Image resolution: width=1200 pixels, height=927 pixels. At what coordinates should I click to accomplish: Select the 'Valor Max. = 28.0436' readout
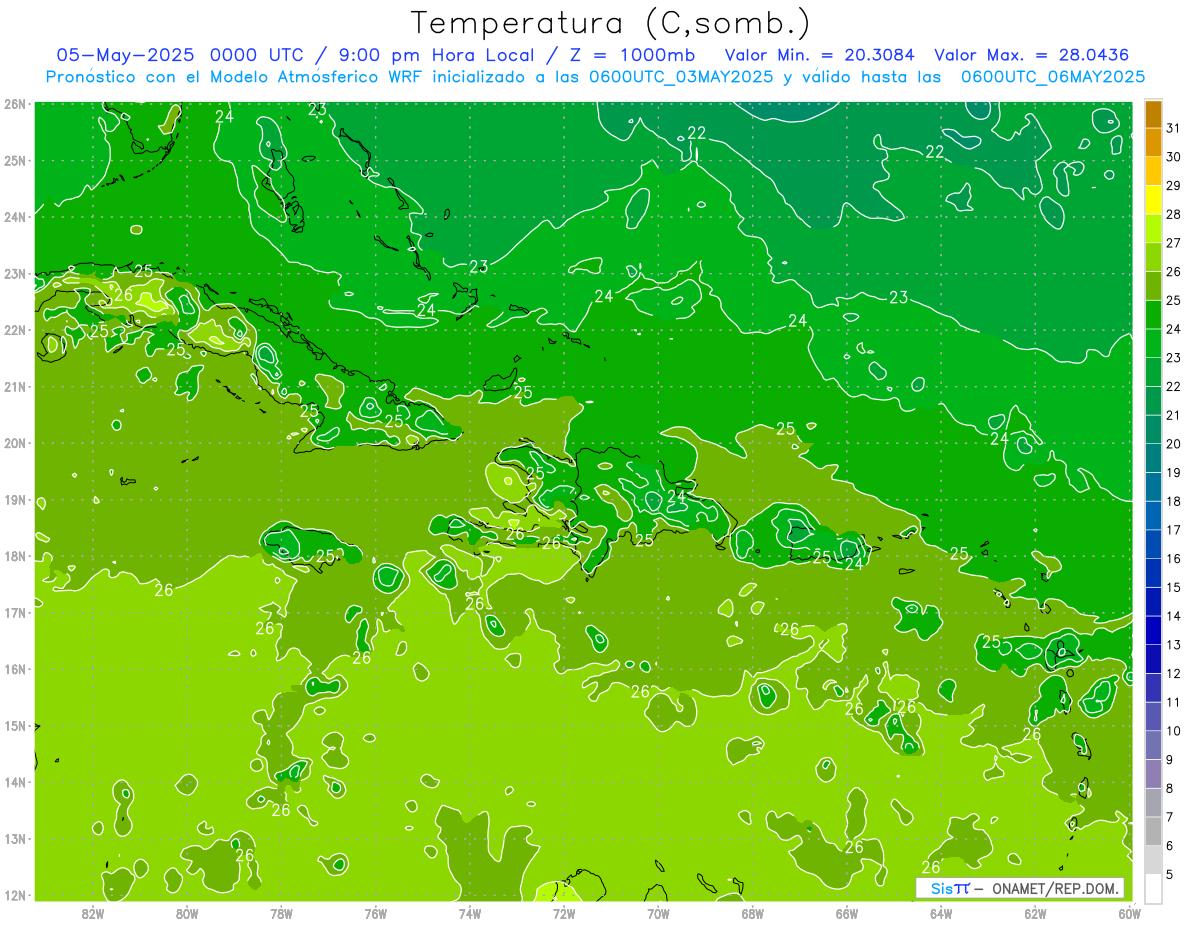[x=1032, y=55]
